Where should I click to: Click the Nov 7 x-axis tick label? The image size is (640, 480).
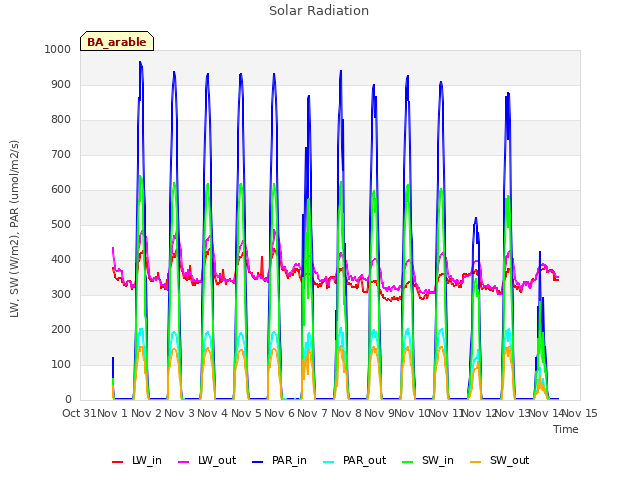[x=313, y=413]
